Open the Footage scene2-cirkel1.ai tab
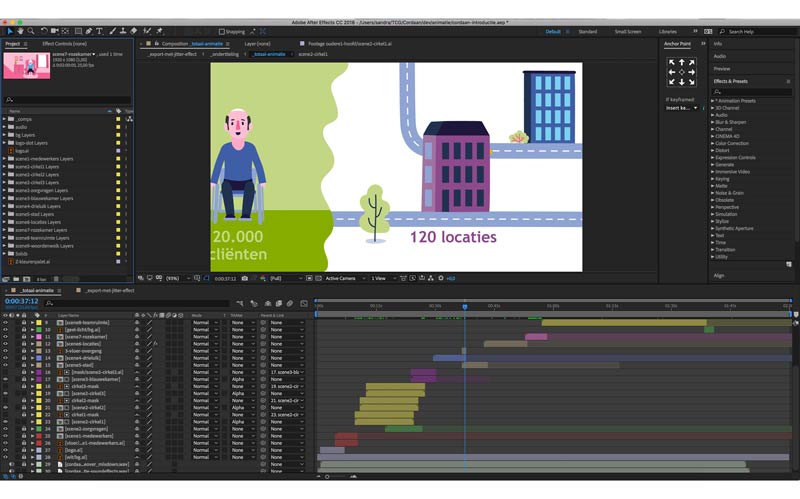Screen dimensions: 800x499 pyautogui.click(x=349, y=44)
